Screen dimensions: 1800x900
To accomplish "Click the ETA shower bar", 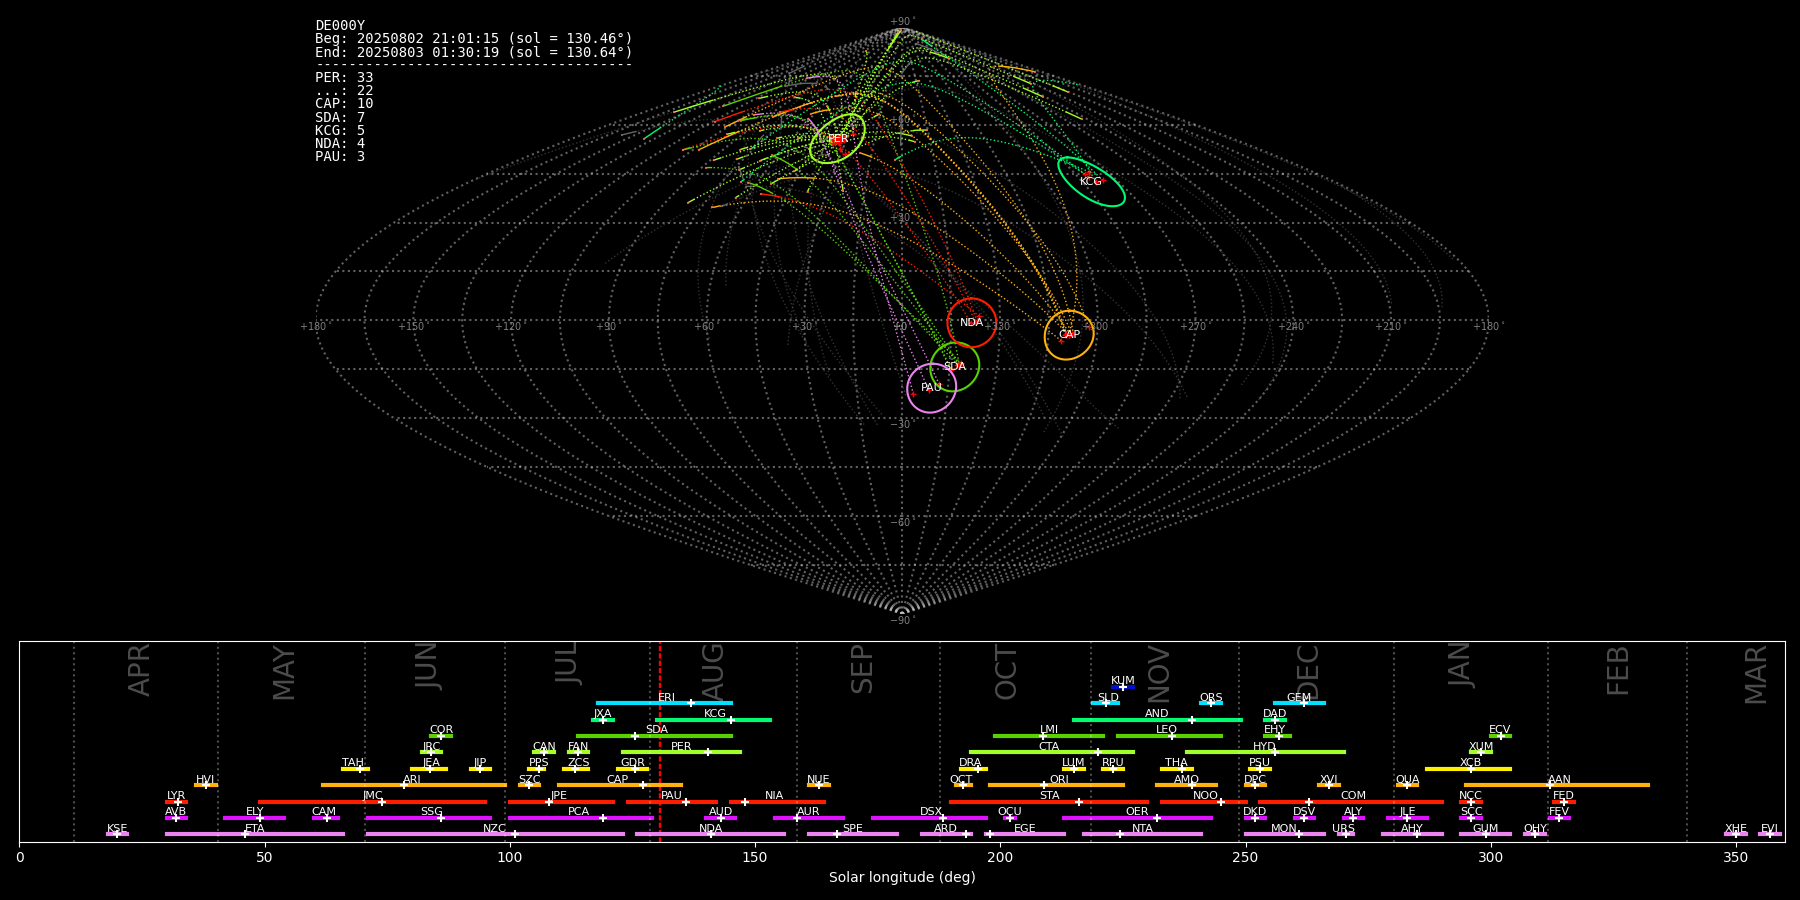I will 255,834.
